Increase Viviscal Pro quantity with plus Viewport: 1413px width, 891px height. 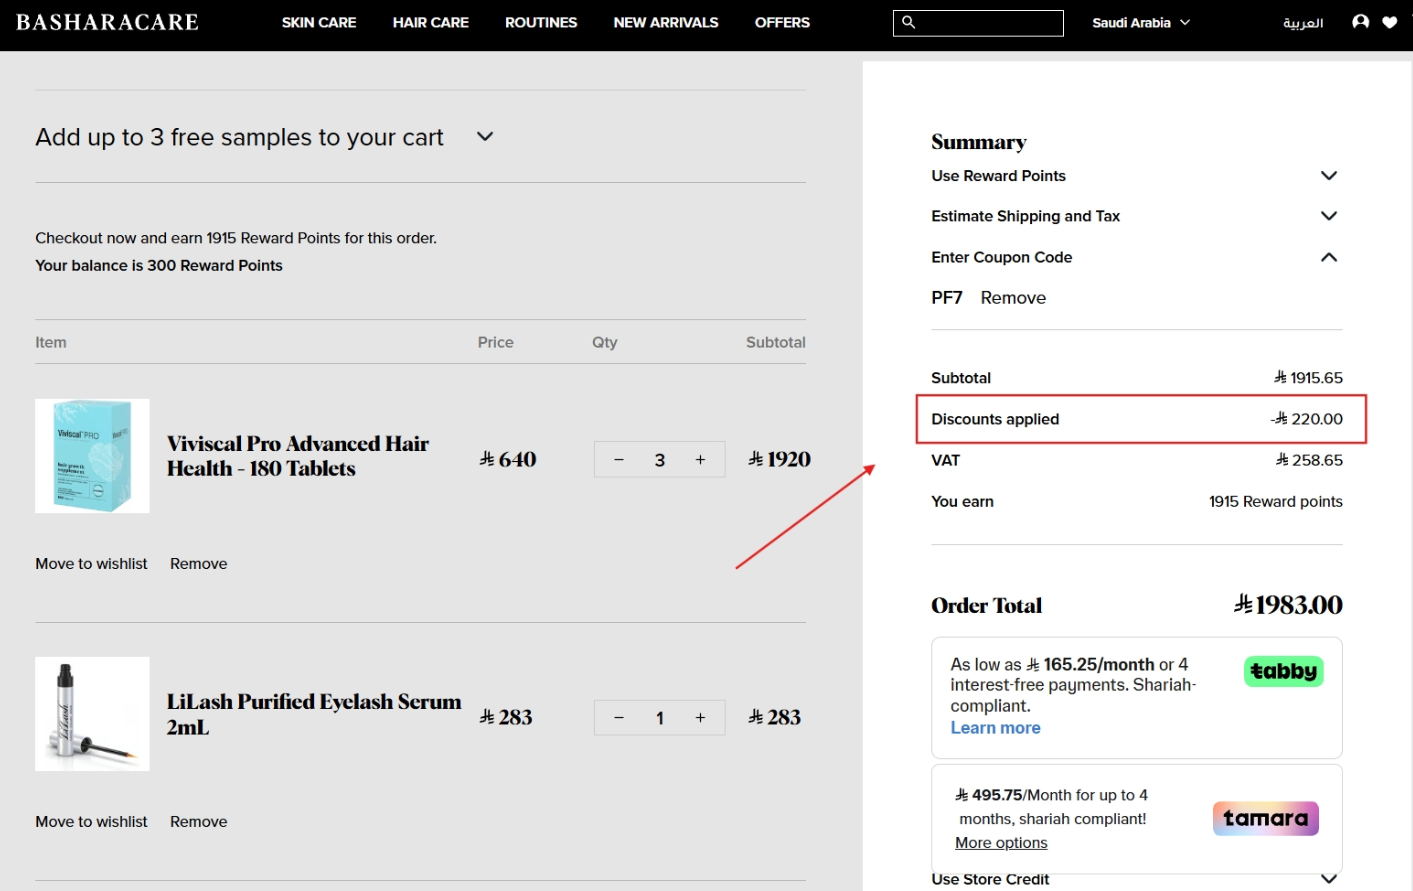(700, 460)
